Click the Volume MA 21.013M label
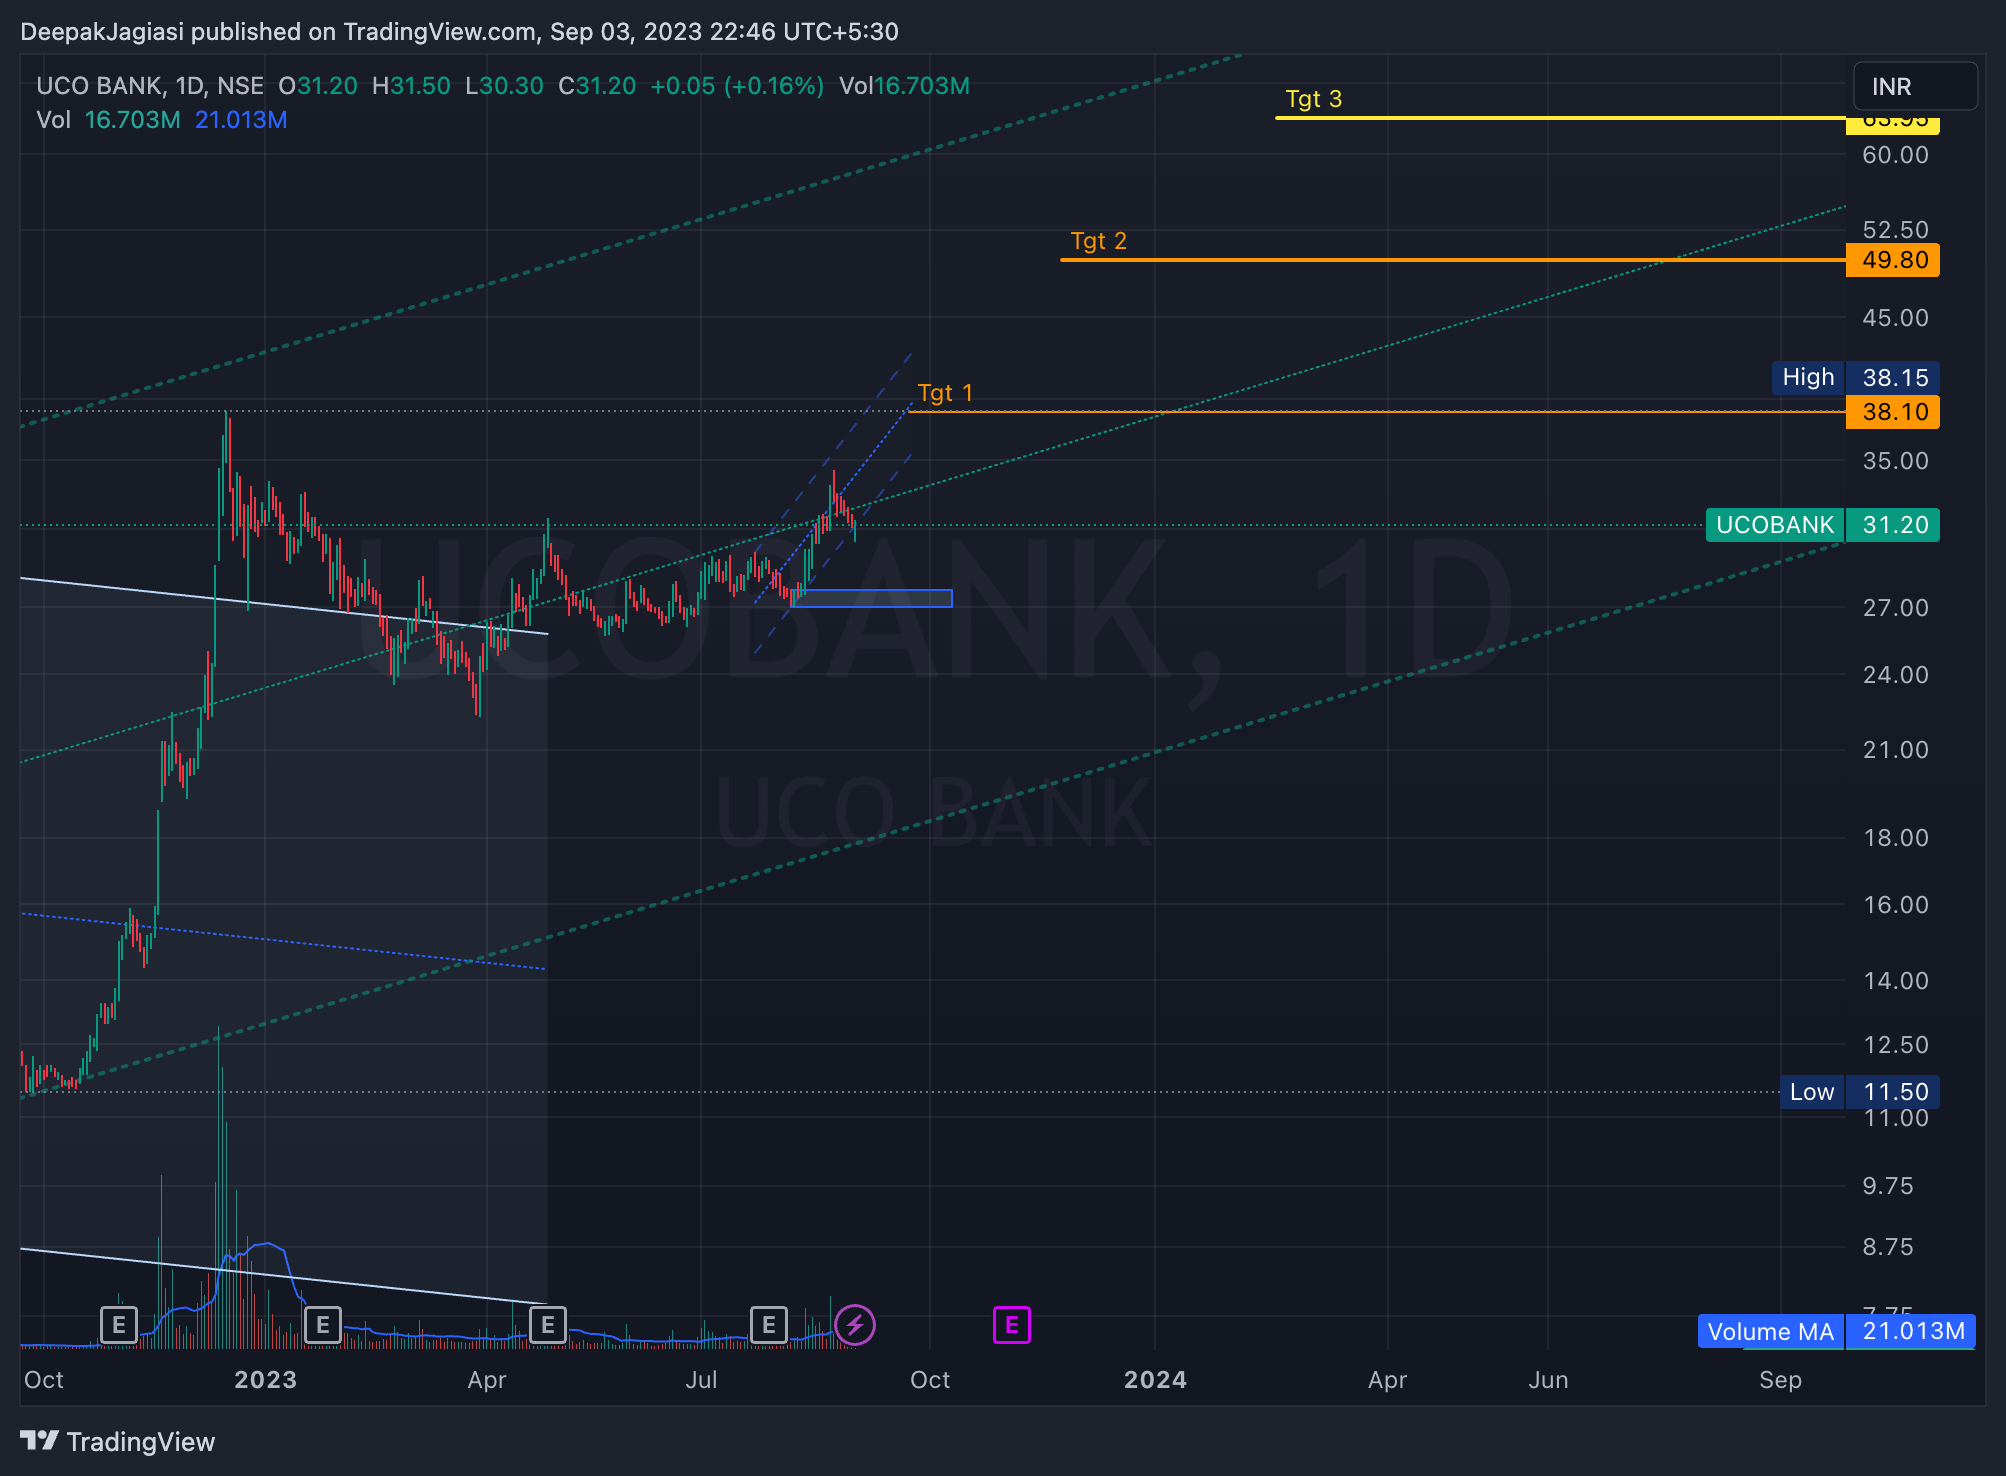The image size is (2006, 1476). pos(1837,1331)
